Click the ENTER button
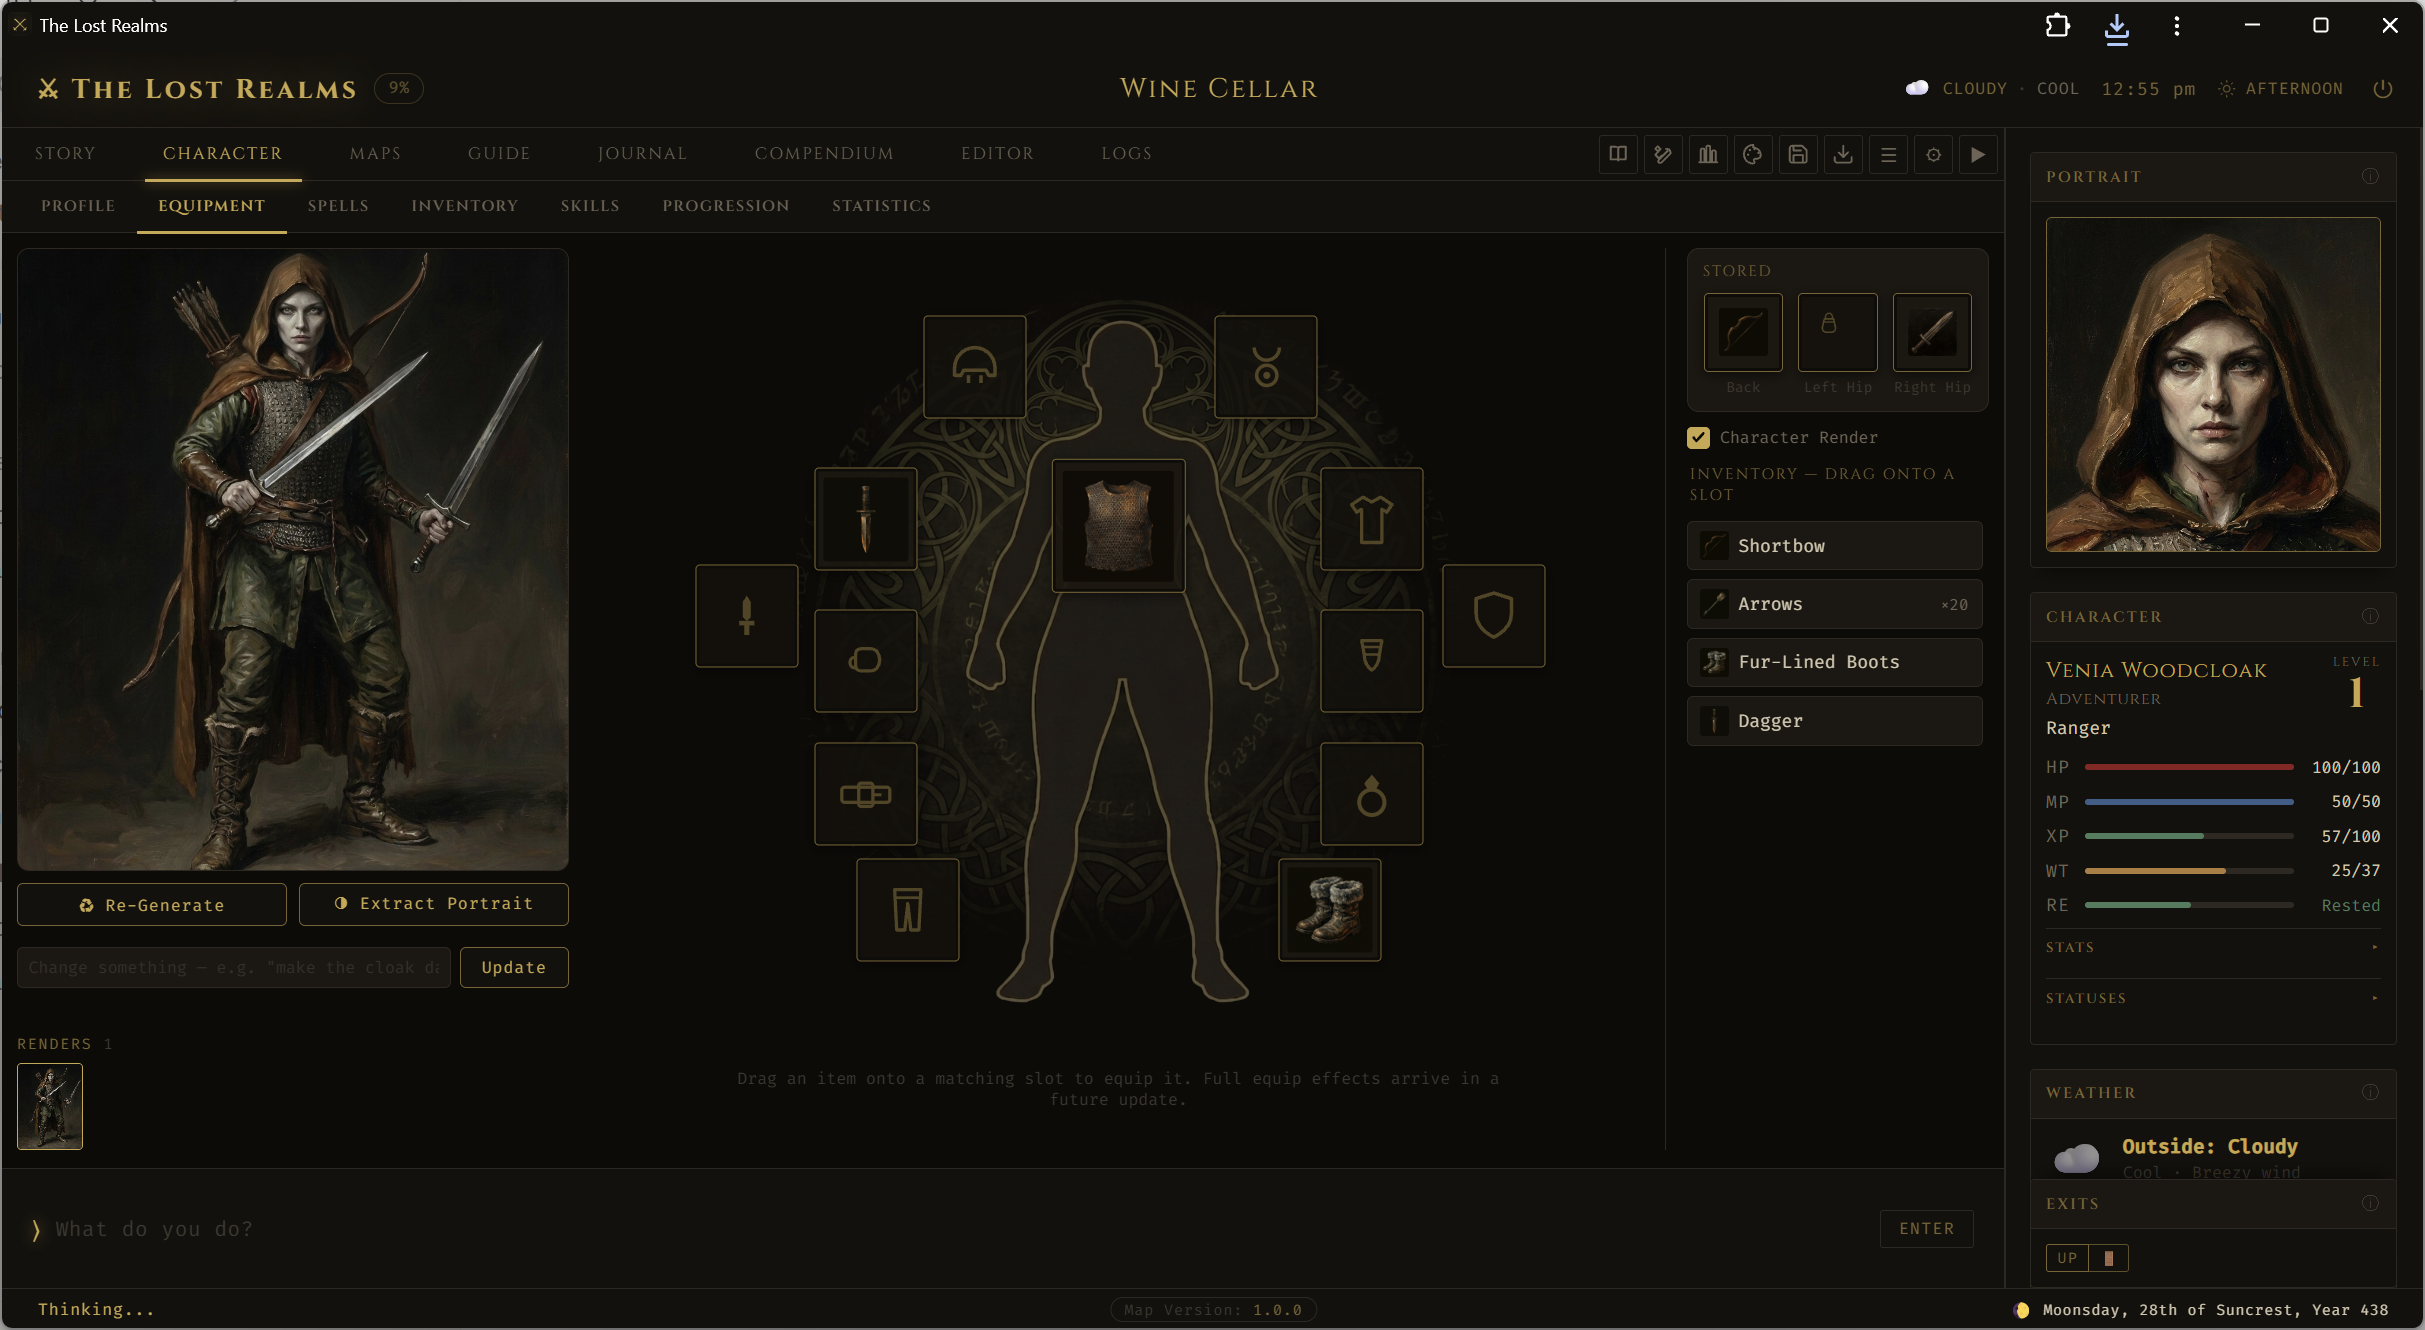The height and width of the screenshot is (1330, 2425). pos(1926,1229)
